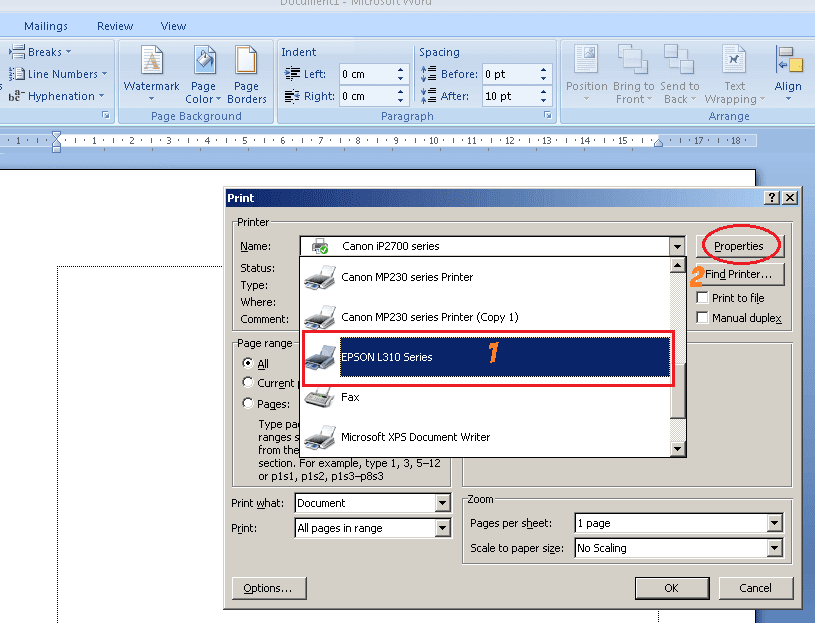Decrease Spacing After value
This screenshot has height=623, width=815.
coord(543,100)
